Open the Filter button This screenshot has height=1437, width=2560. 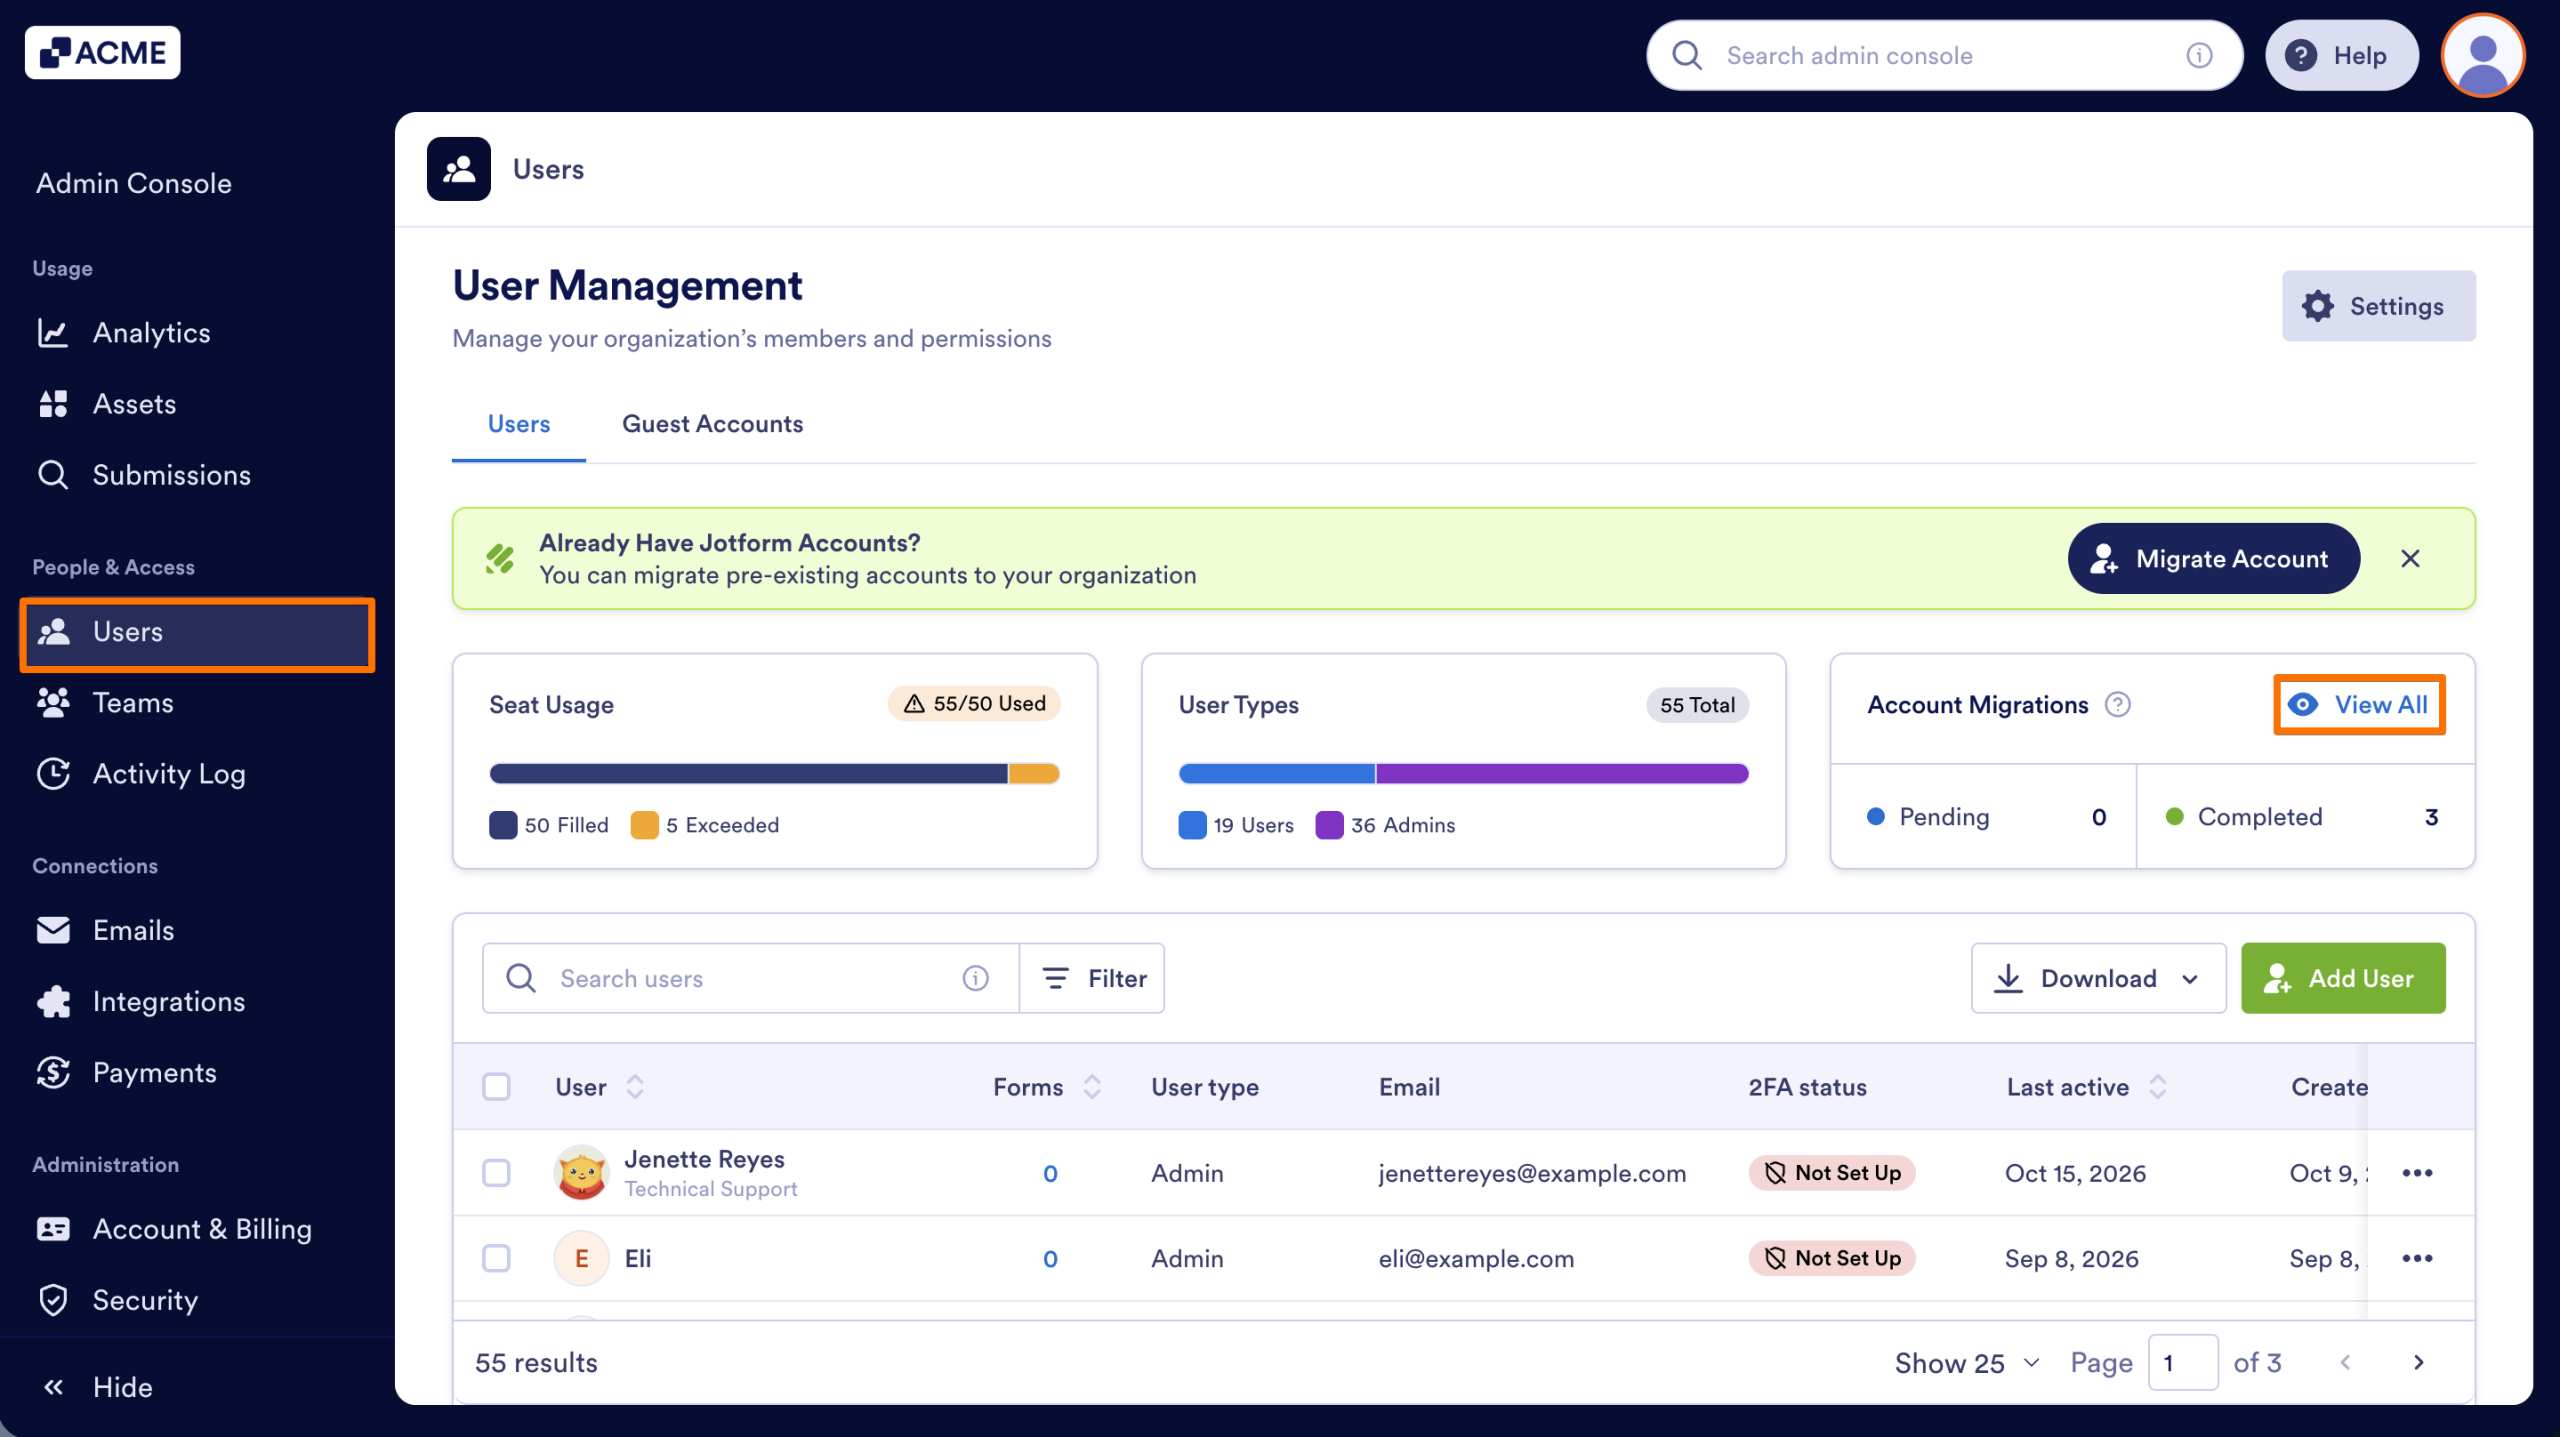pos(1092,978)
